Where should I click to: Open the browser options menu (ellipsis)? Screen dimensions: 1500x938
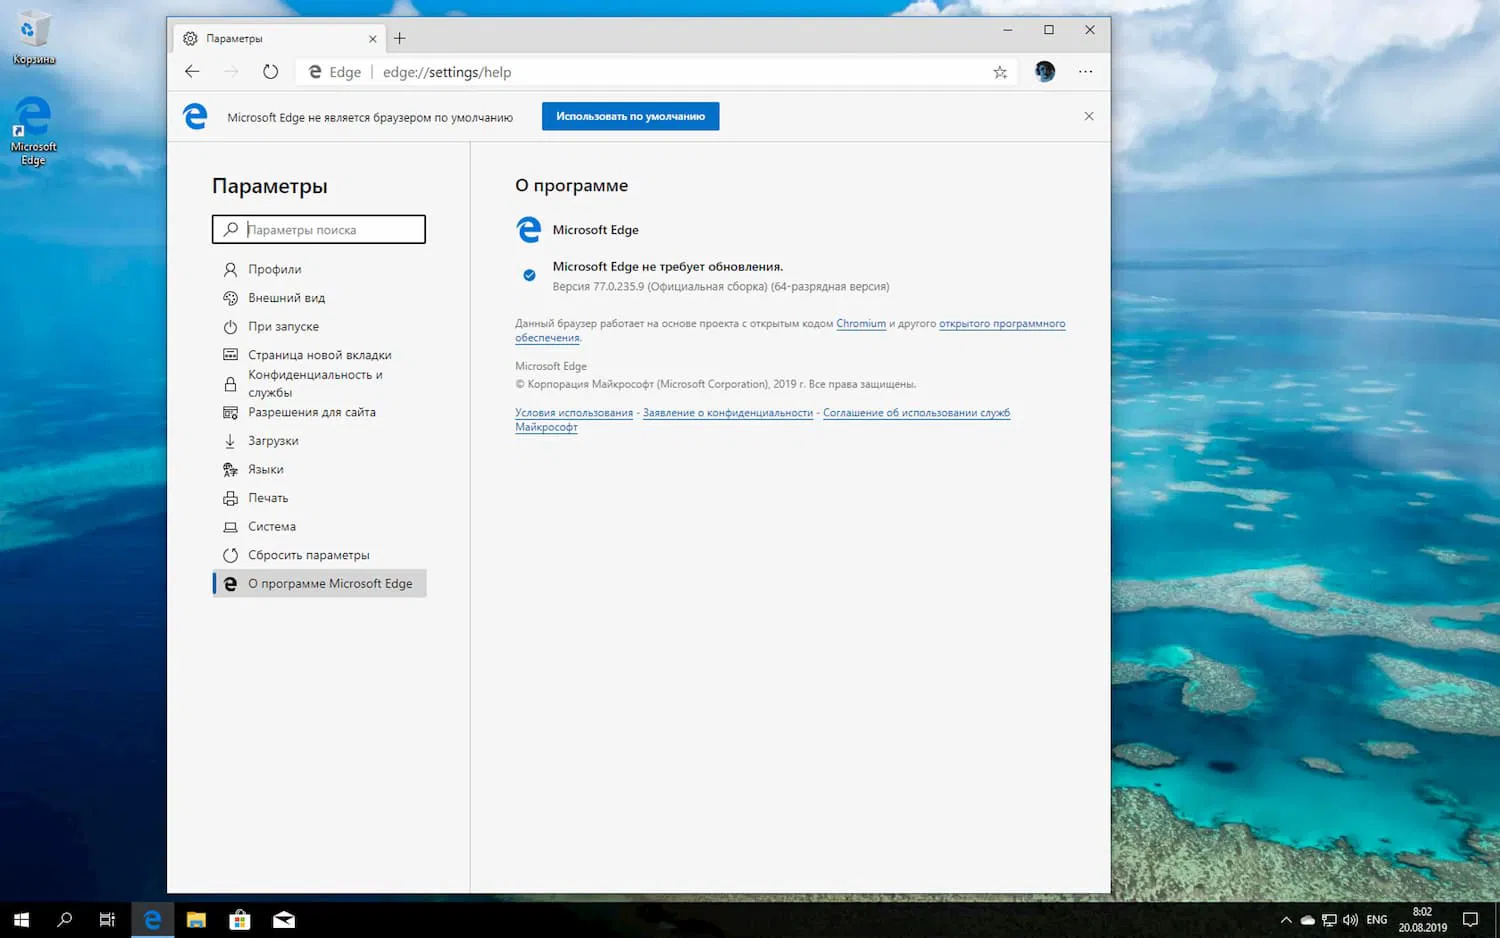[x=1085, y=71]
